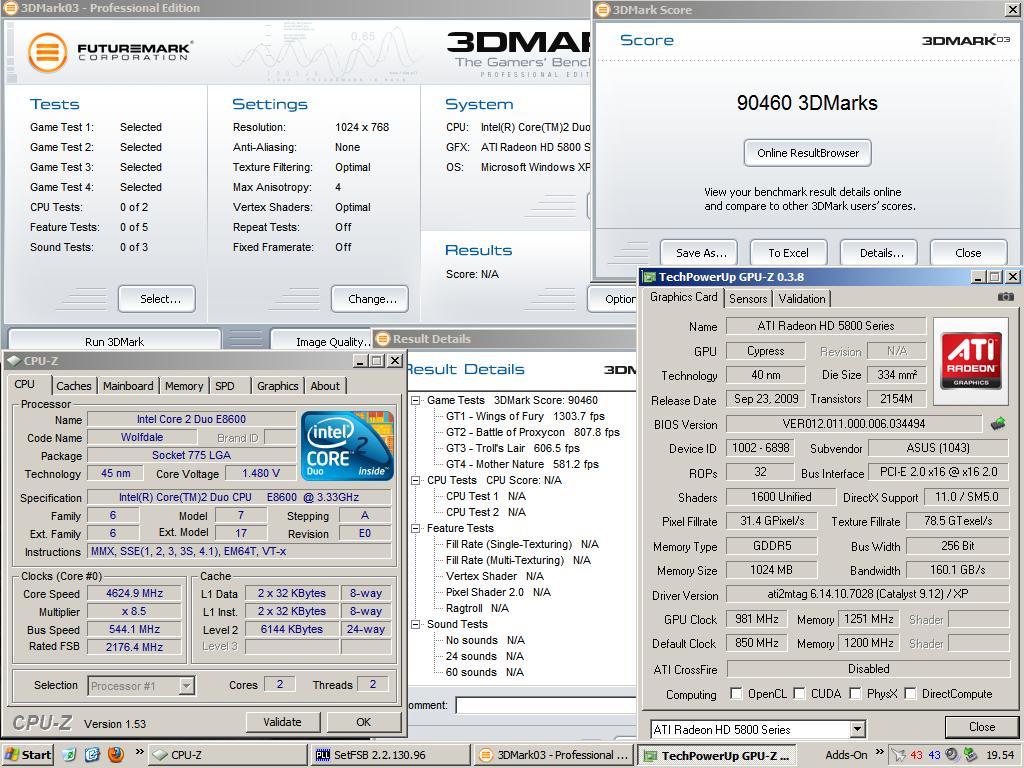Image resolution: width=1024 pixels, height=768 pixels.
Task: Select the GT3 - Troll's Lair row
Action: tap(513, 448)
